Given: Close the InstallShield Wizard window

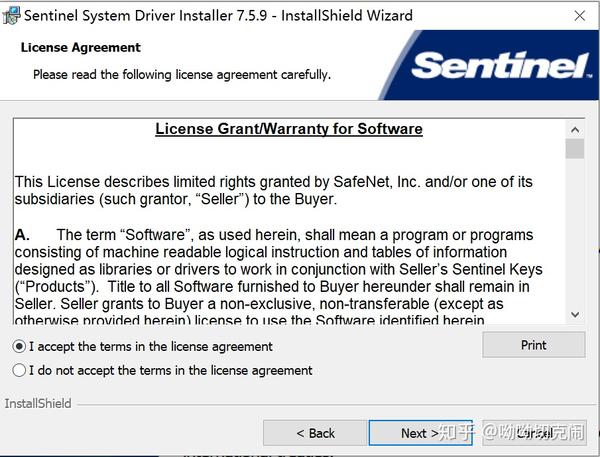Looking at the screenshot, I should coord(579,16).
